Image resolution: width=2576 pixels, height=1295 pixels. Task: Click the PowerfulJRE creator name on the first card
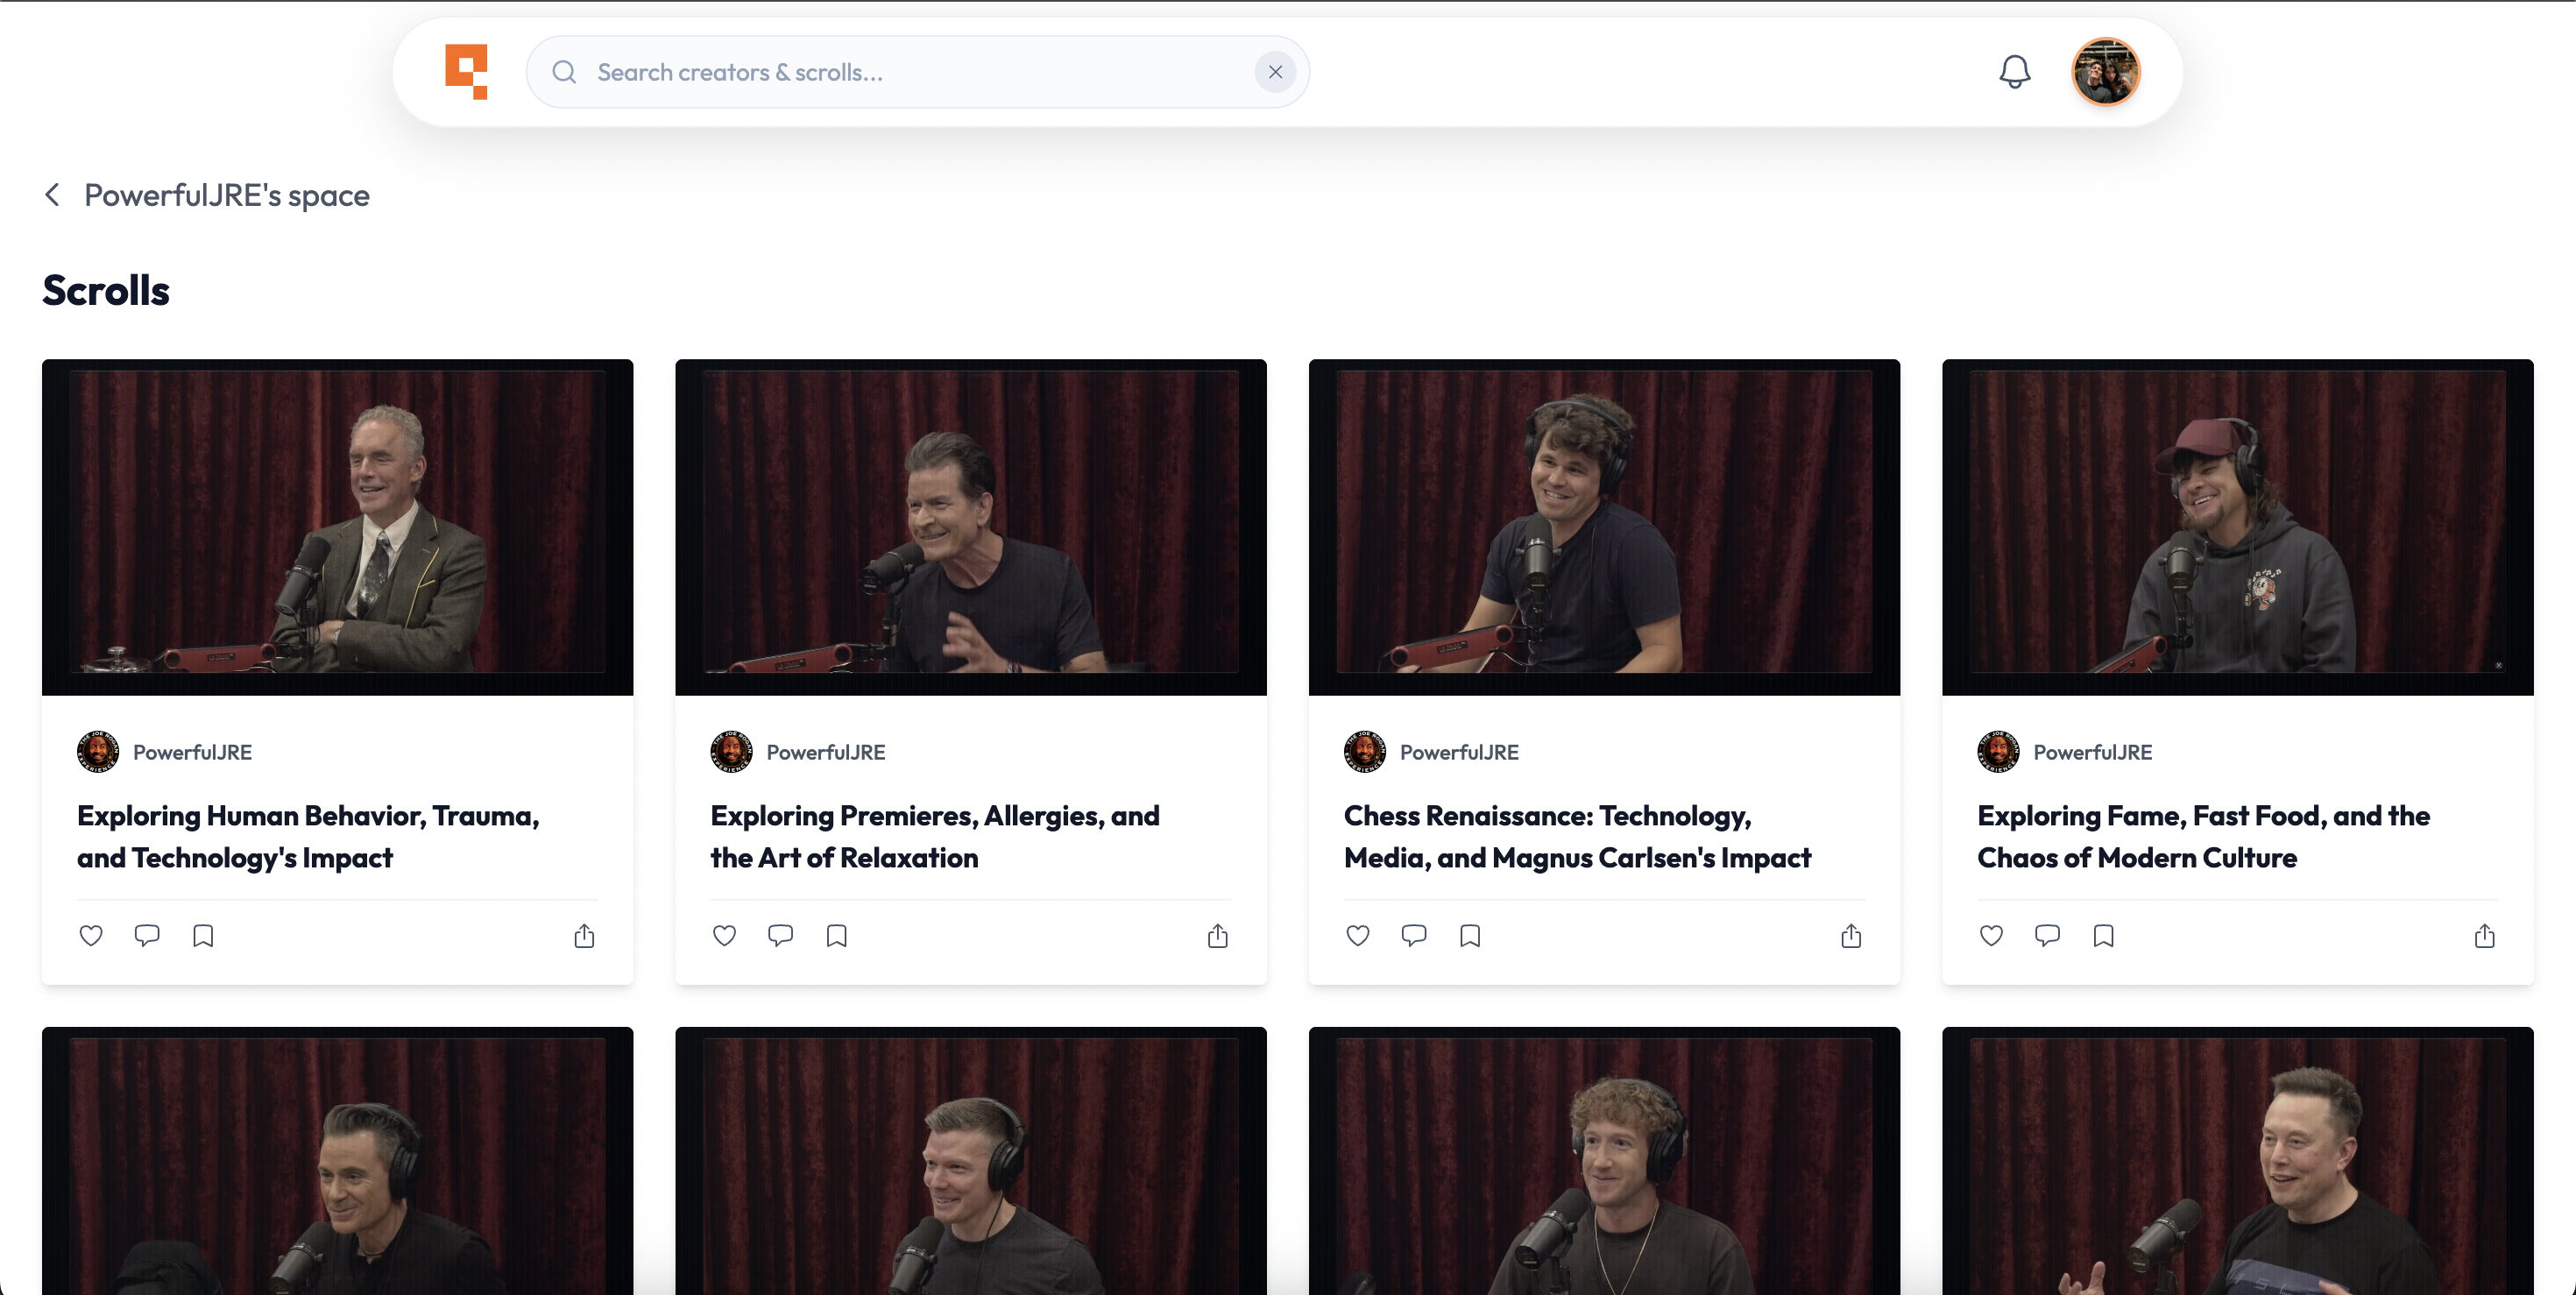coord(192,752)
